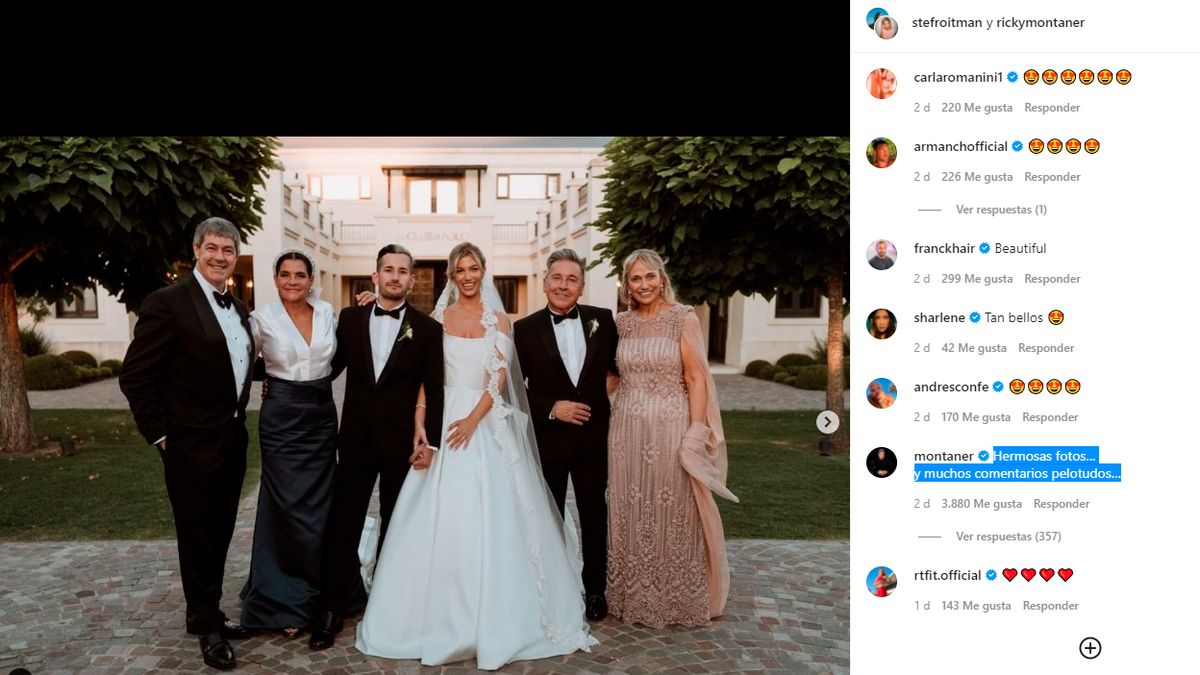Expand the 357 replies under montaner's comment
The width and height of the screenshot is (1200, 675).
[1007, 537]
